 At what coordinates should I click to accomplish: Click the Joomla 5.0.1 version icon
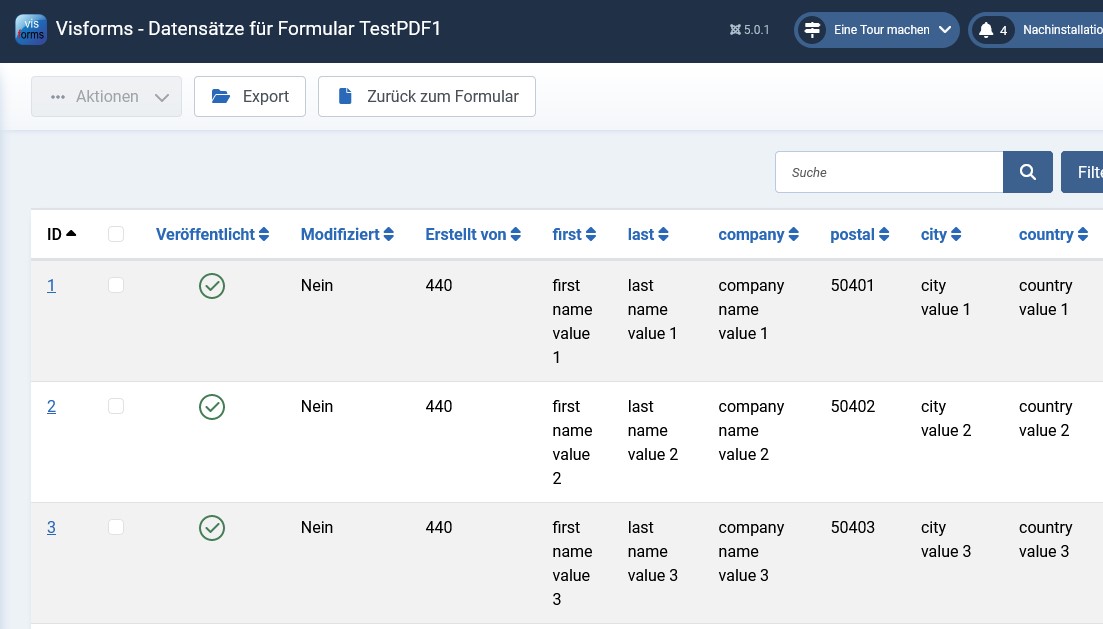736,30
